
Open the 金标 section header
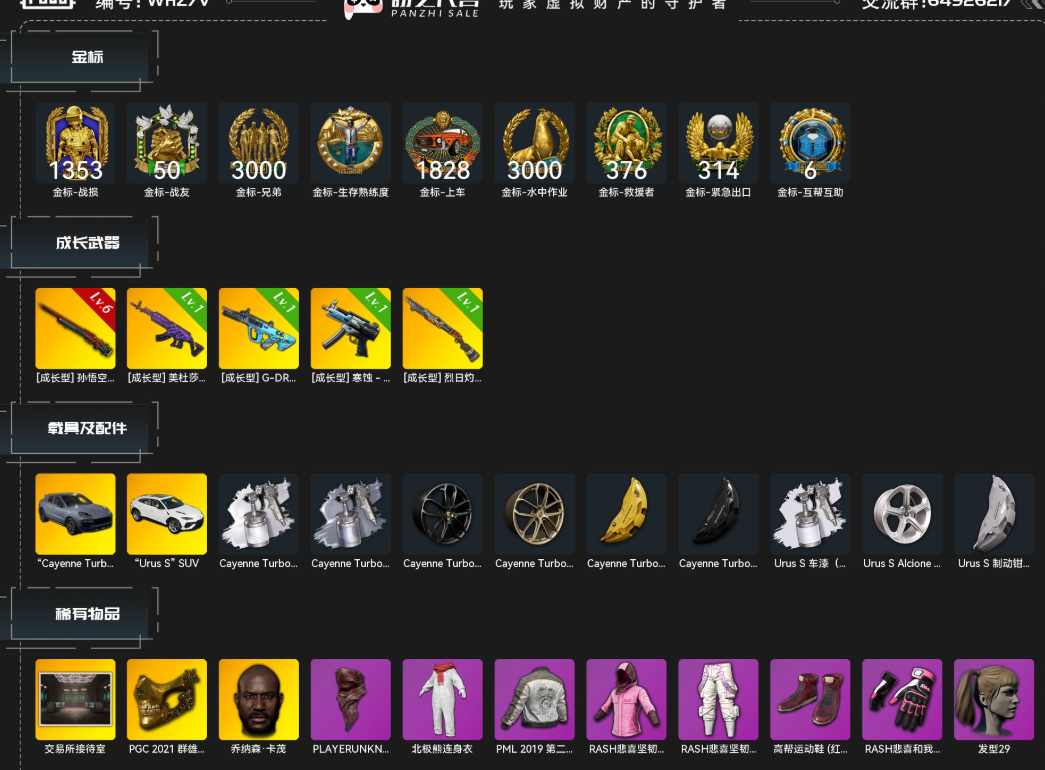[x=84, y=57]
